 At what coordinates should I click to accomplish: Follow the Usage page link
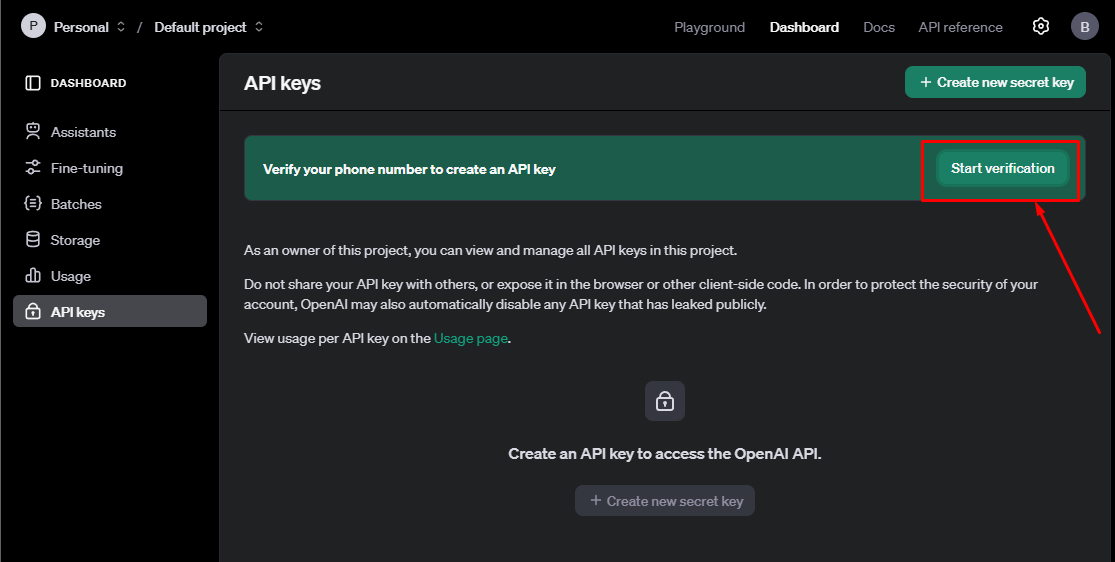coord(471,339)
